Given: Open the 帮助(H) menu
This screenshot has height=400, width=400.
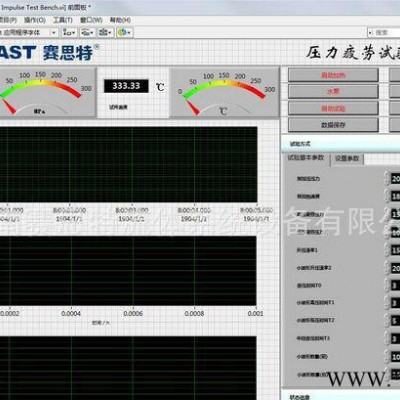Looking at the screenshot, I should [x=120, y=20].
